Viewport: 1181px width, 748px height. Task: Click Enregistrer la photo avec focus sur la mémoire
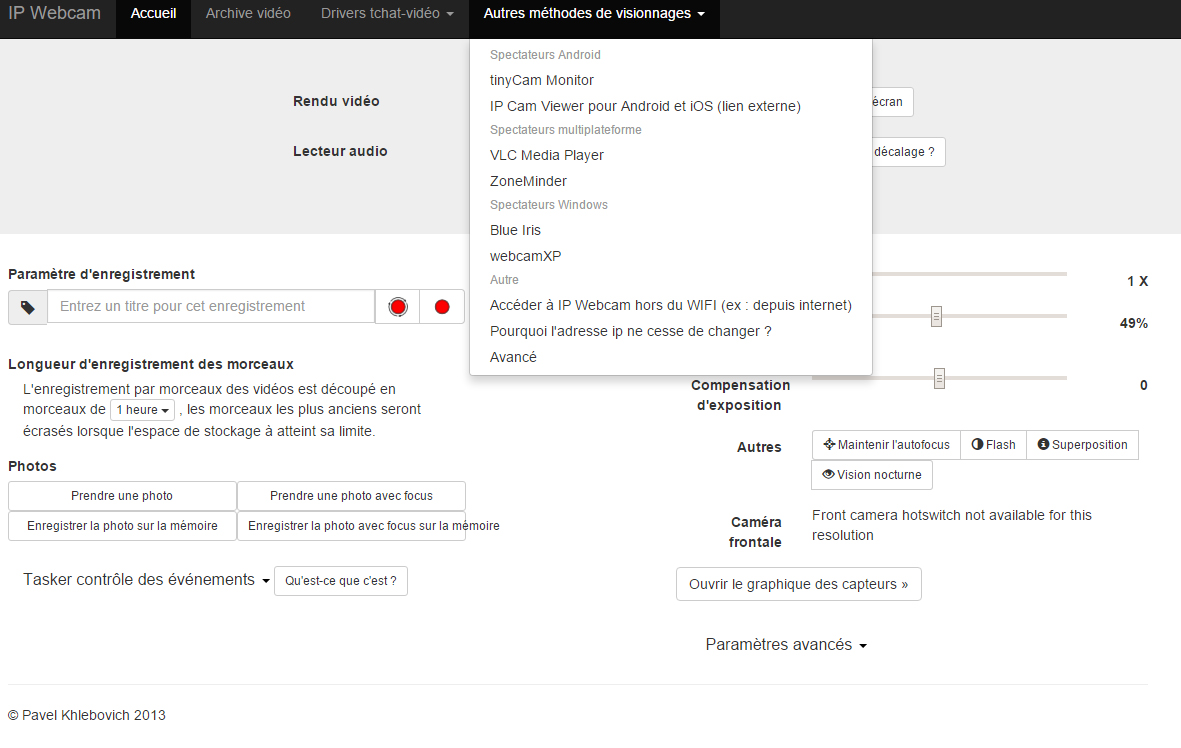coord(351,526)
